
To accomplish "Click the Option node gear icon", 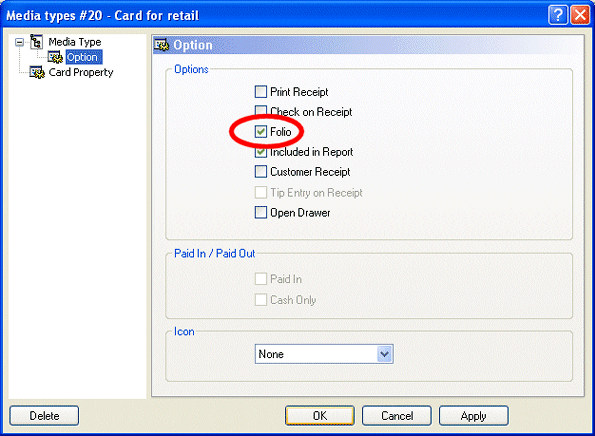I will (55, 57).
